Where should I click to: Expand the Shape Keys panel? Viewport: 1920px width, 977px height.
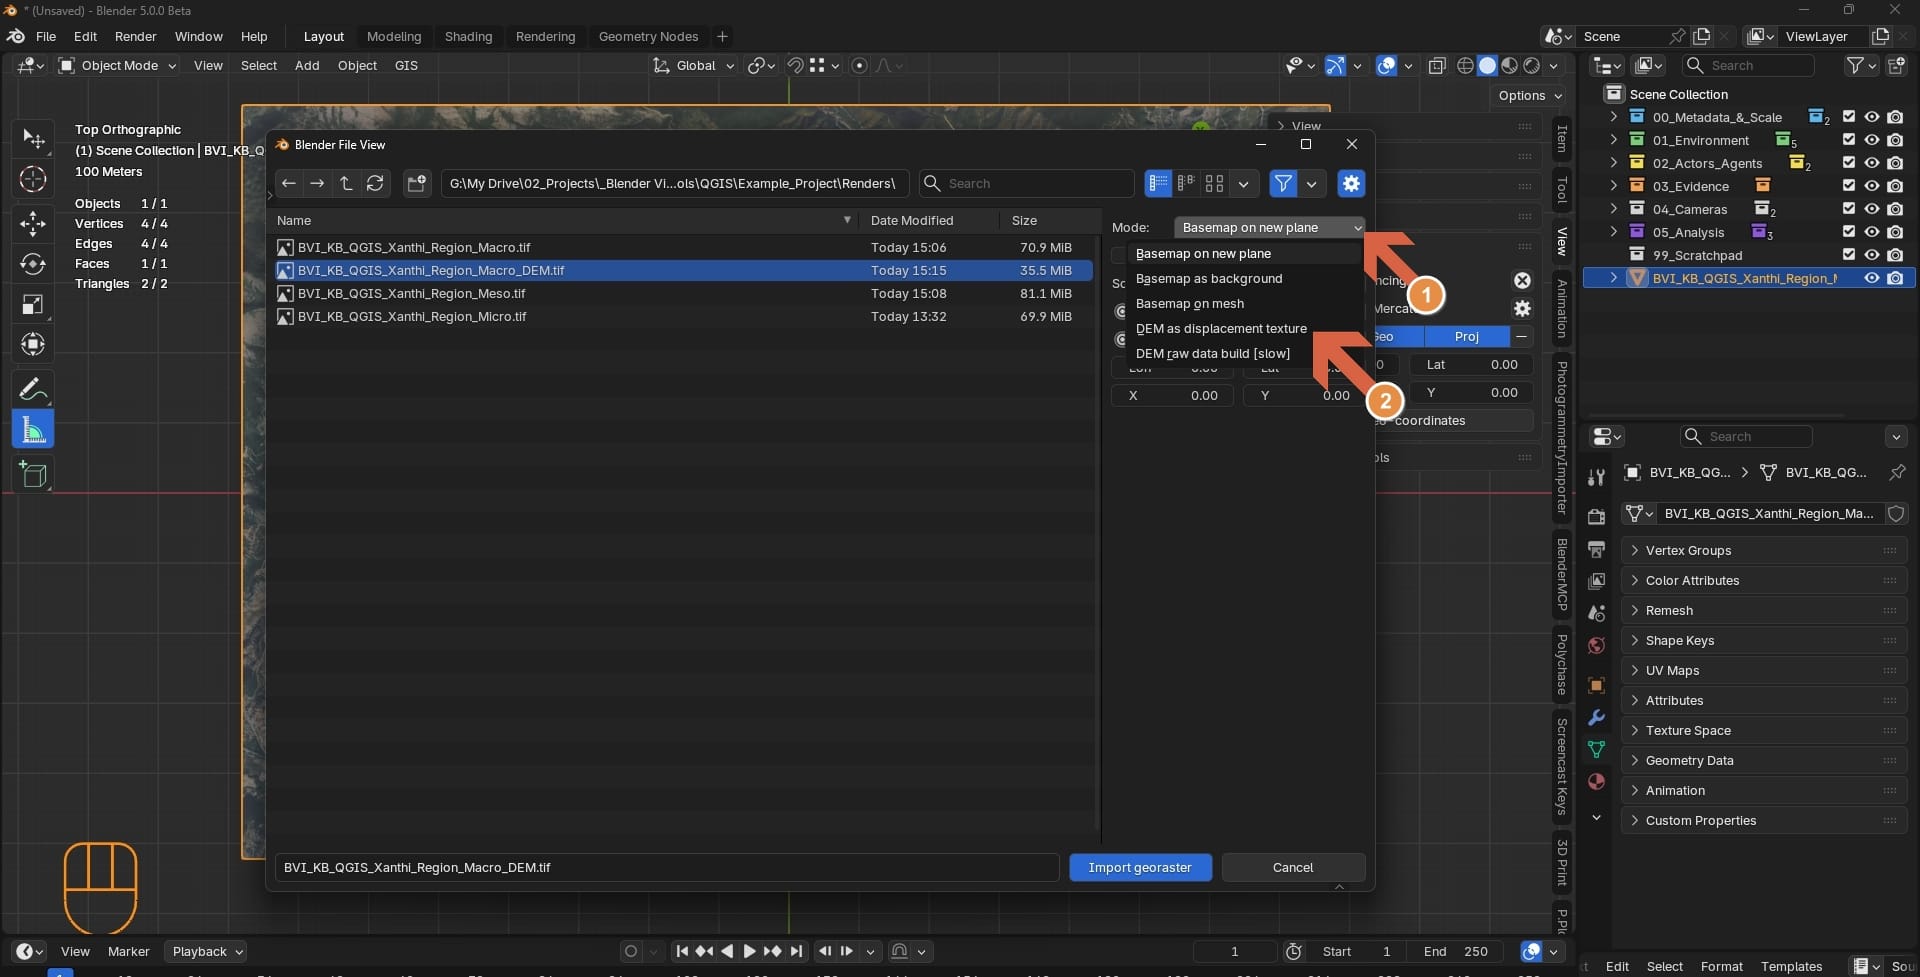tap(1764, 640)
